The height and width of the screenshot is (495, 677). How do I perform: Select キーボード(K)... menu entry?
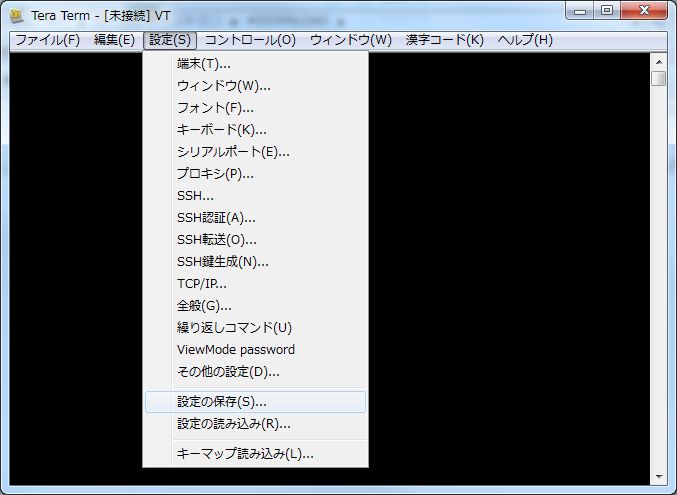[221, 130]
